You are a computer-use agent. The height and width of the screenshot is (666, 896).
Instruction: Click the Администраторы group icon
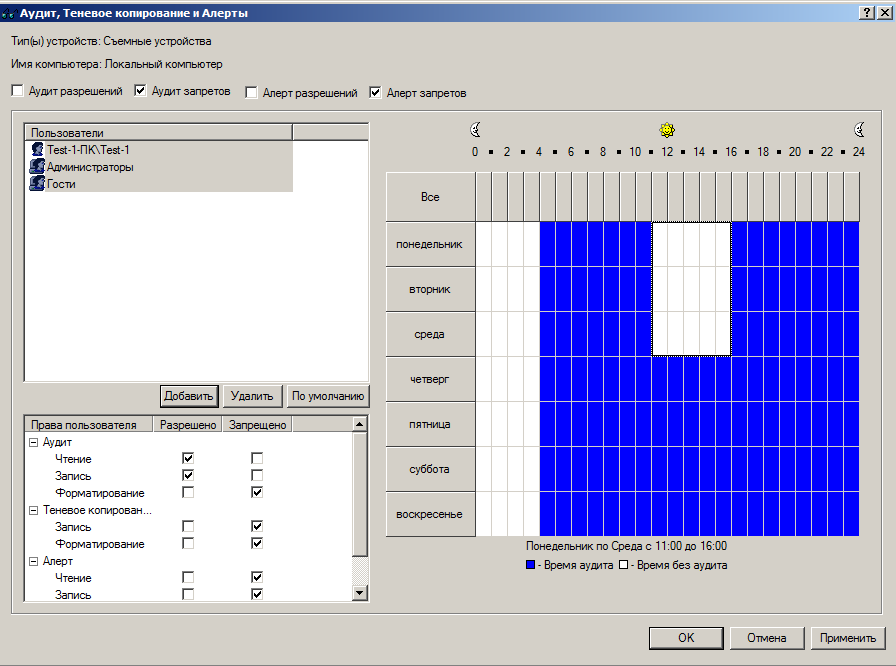[37, 167]
